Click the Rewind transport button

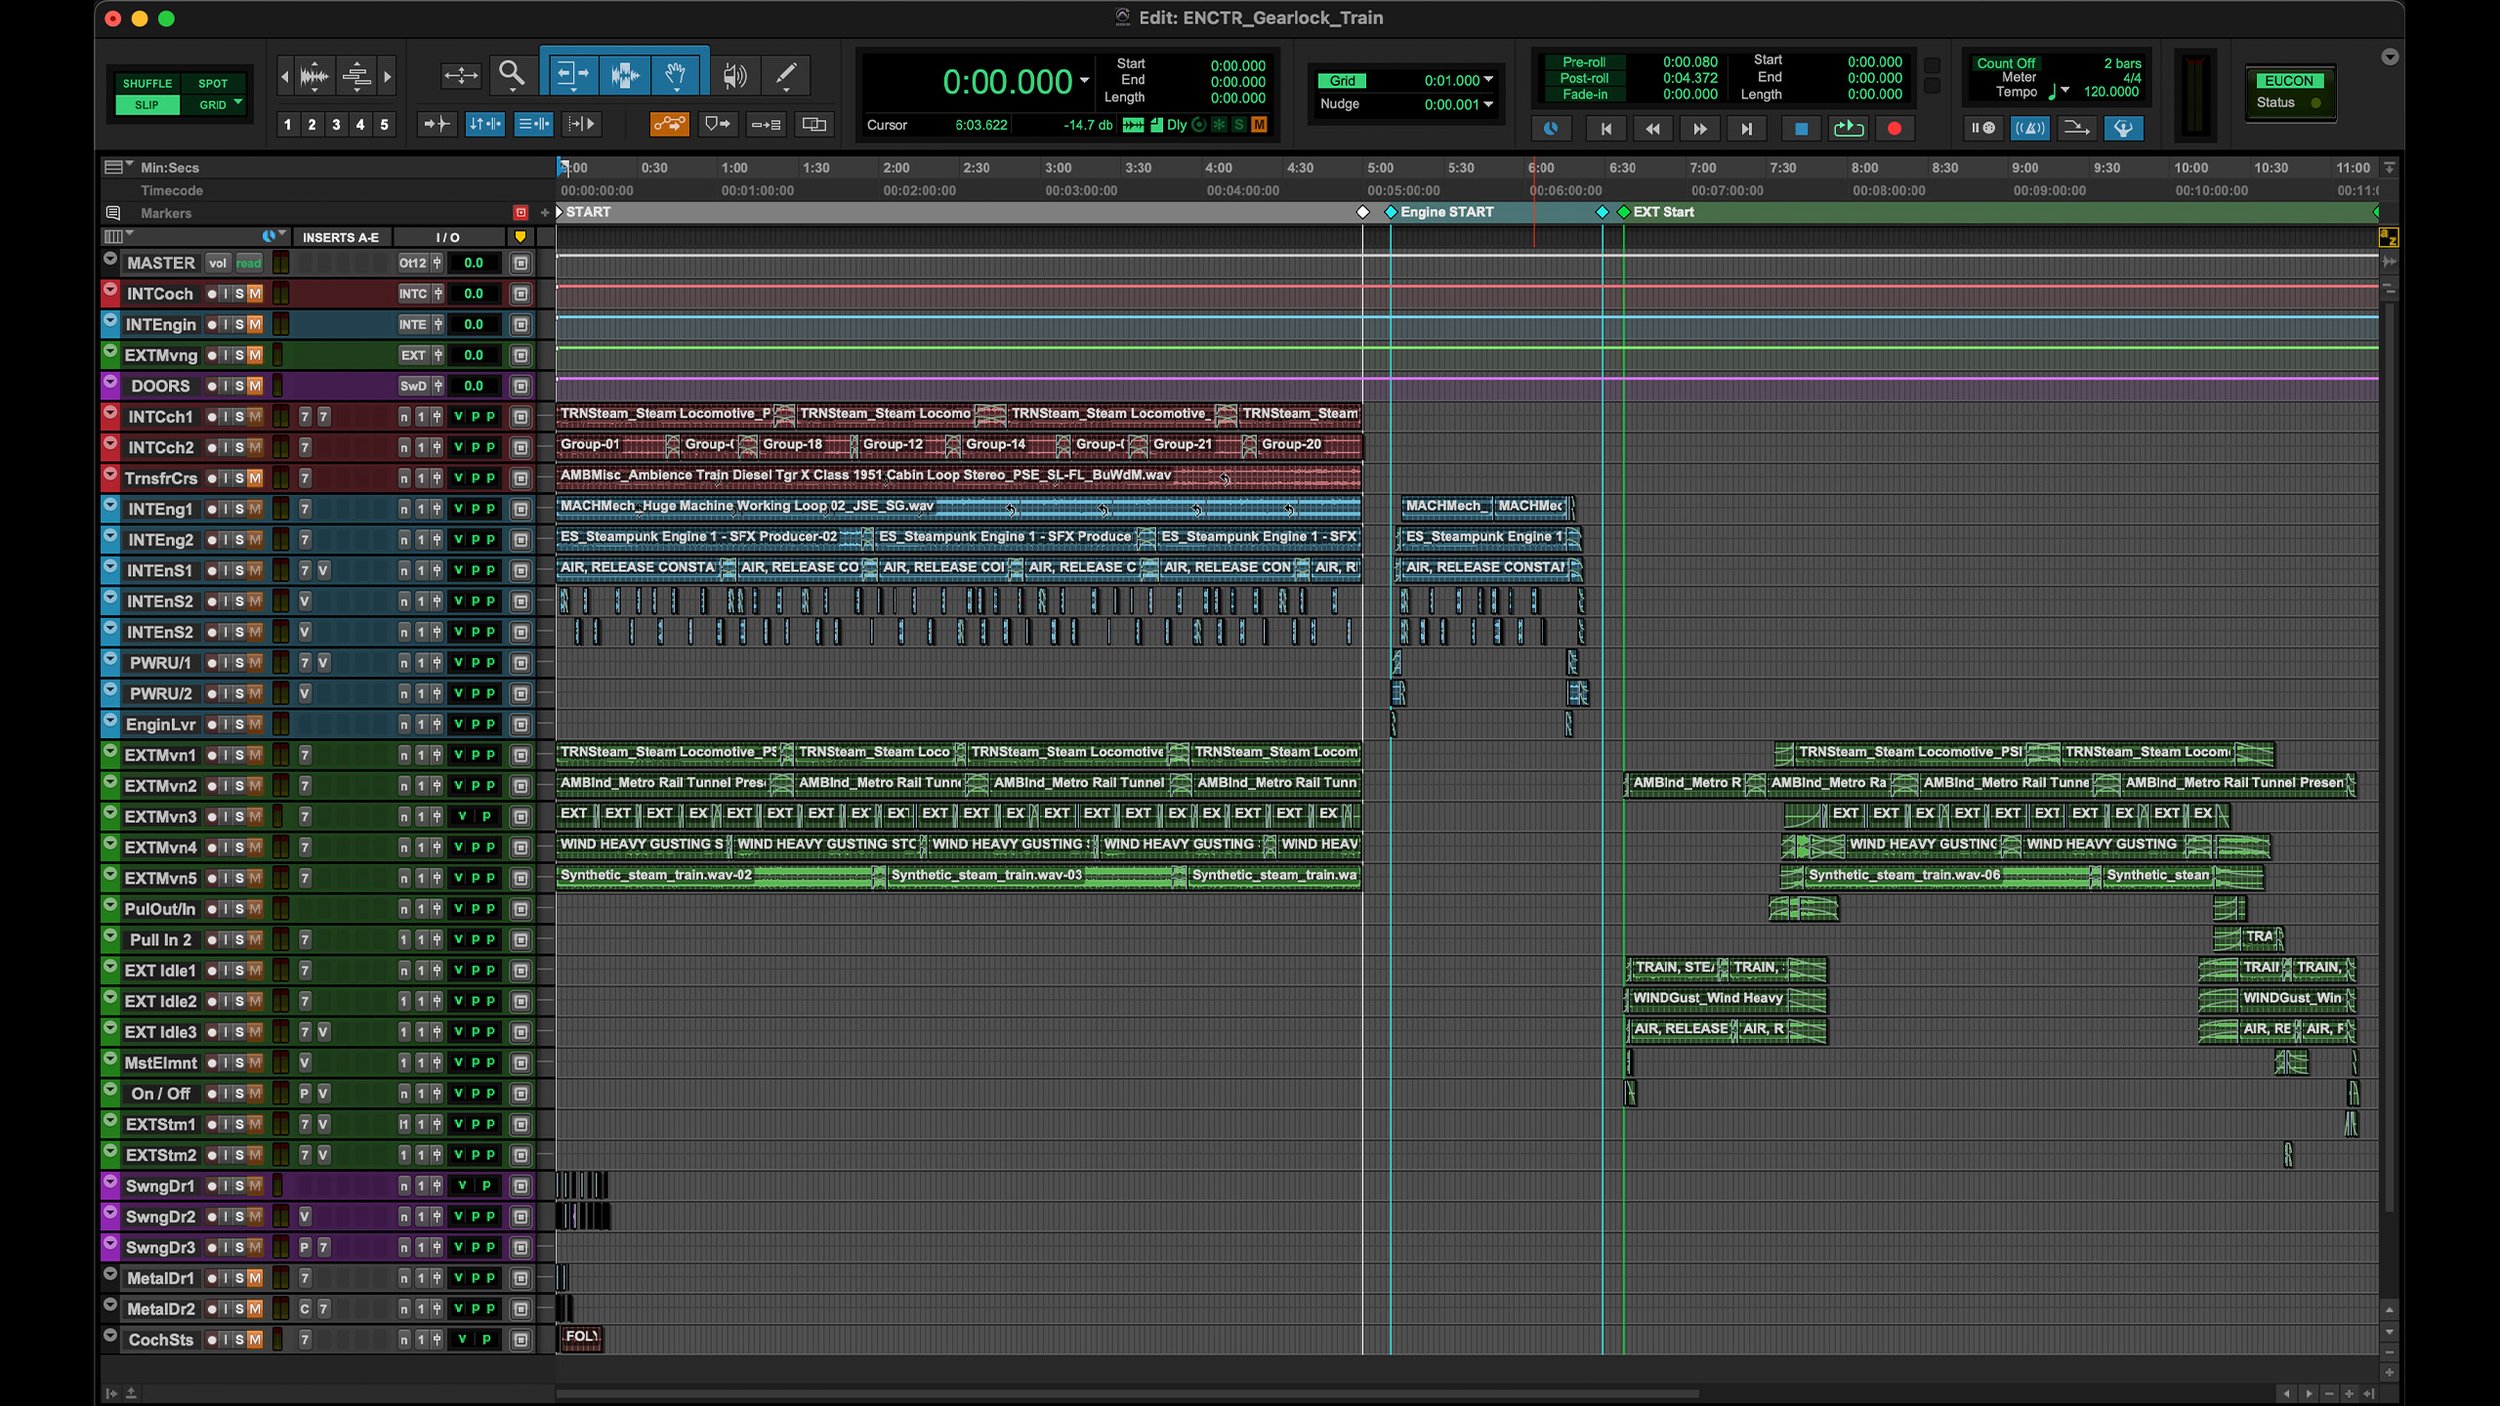(x=1653, y=128)
